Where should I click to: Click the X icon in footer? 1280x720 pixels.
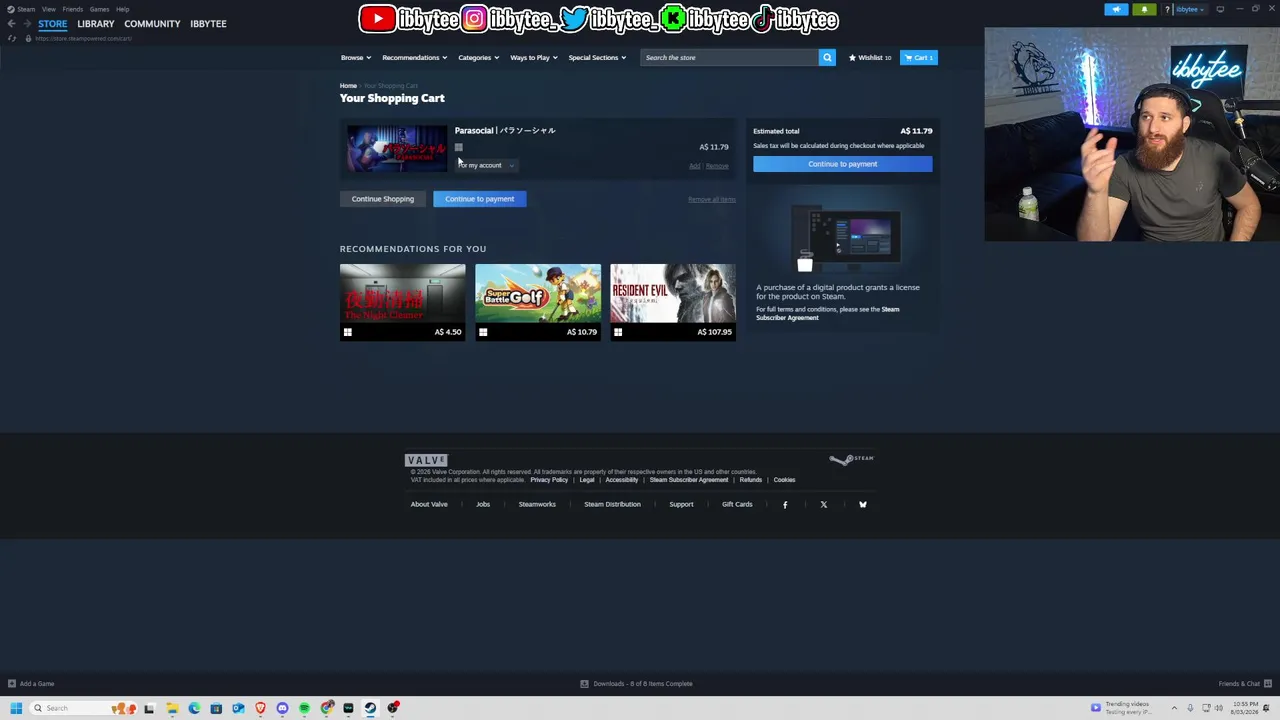point(824,505)
